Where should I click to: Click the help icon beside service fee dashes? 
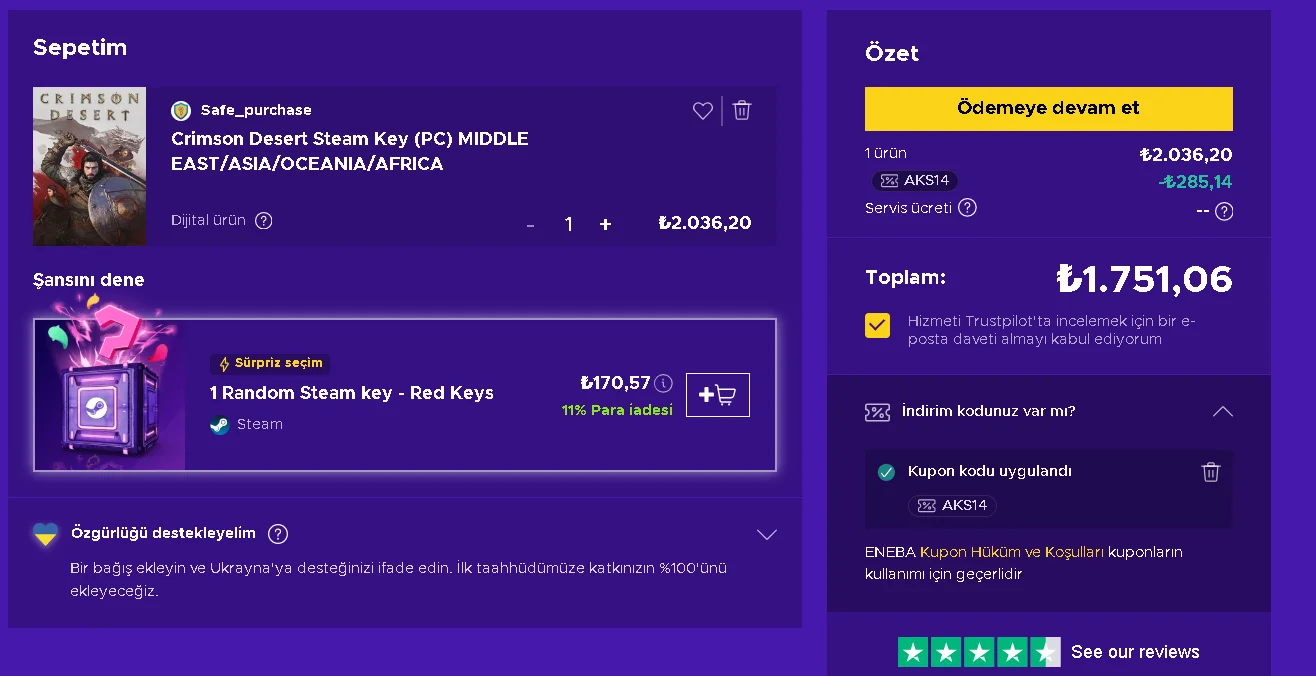tap(1224, 211)
